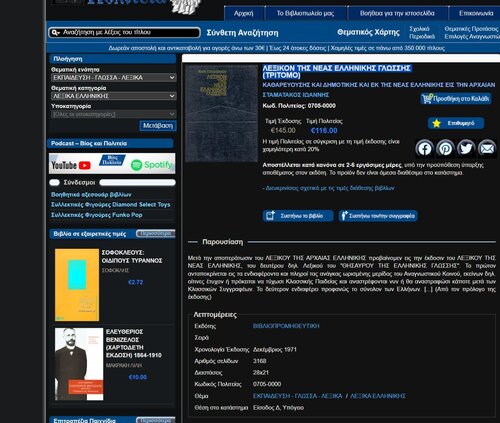This screenshot has width=500, height=423.
Task: Open the Θεματική ενότητα dropdown
Action: tap(114, 77)
